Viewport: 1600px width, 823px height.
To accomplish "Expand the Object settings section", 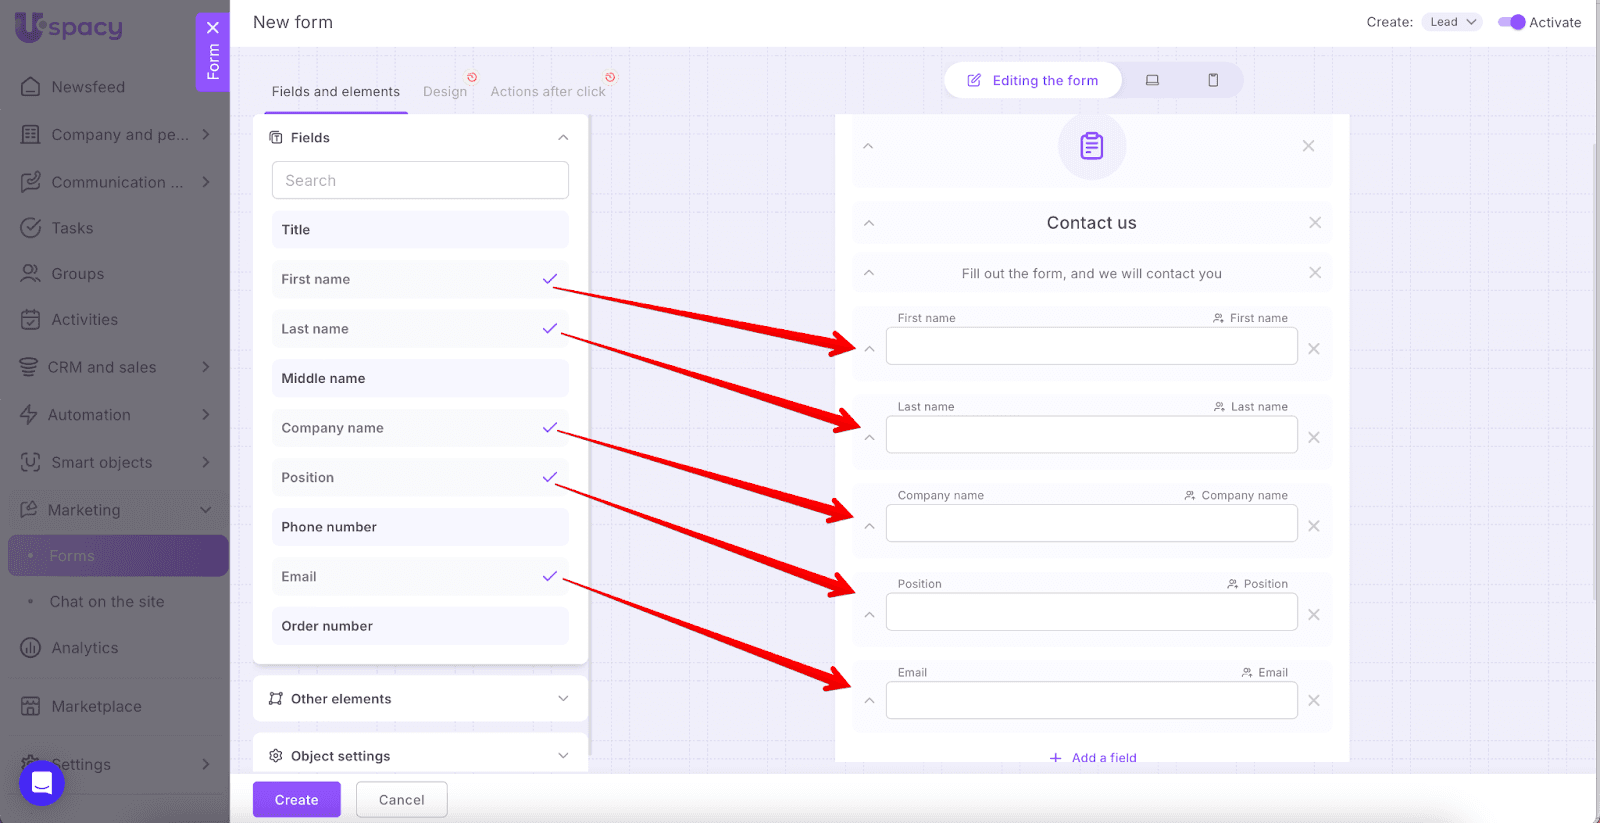I will 563,756.
